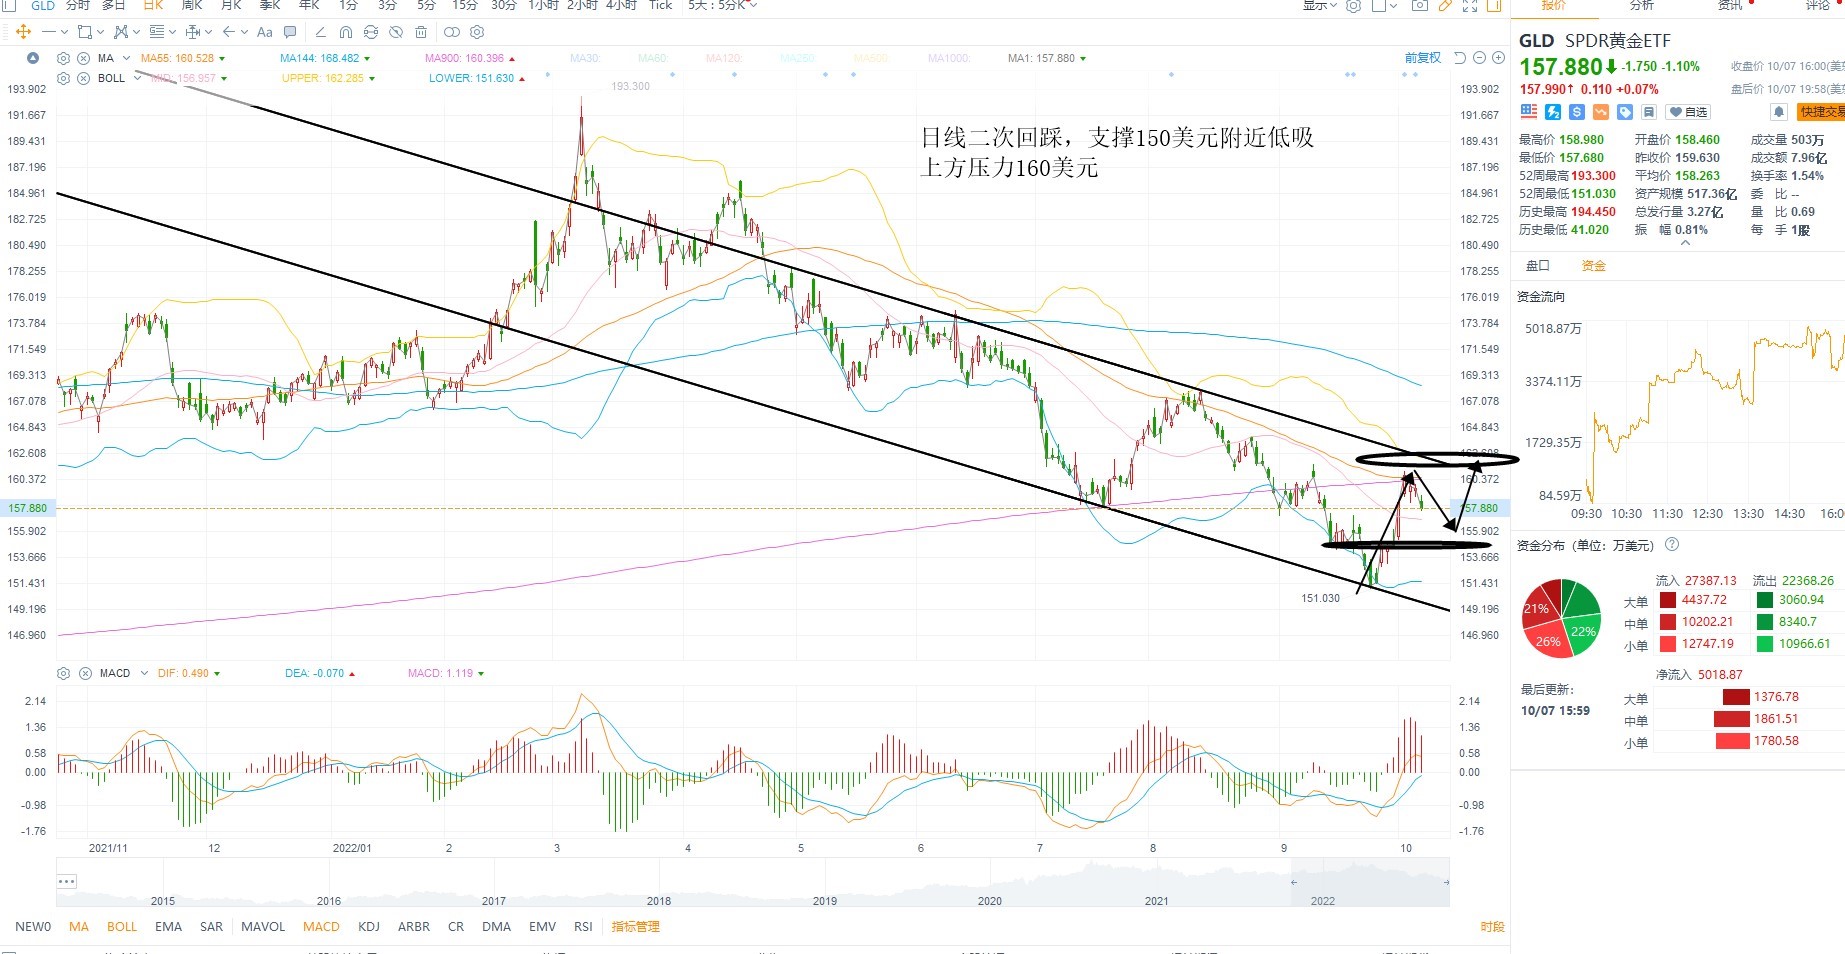Toggle BOLL indicator in bottom bar
This screenshot has height=954, width=1845.
coord(122,927)
